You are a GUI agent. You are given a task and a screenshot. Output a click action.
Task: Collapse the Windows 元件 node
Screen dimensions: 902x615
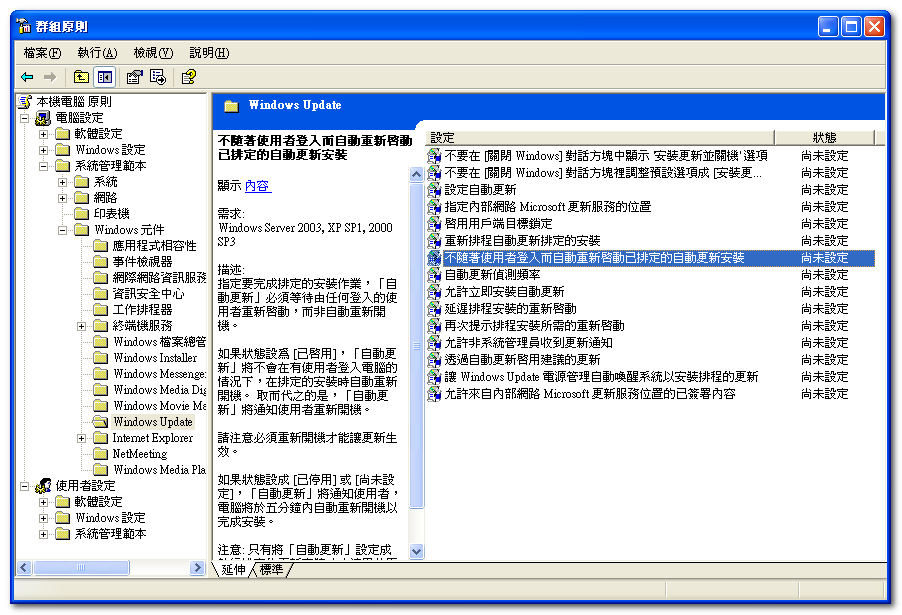point(62,230)
